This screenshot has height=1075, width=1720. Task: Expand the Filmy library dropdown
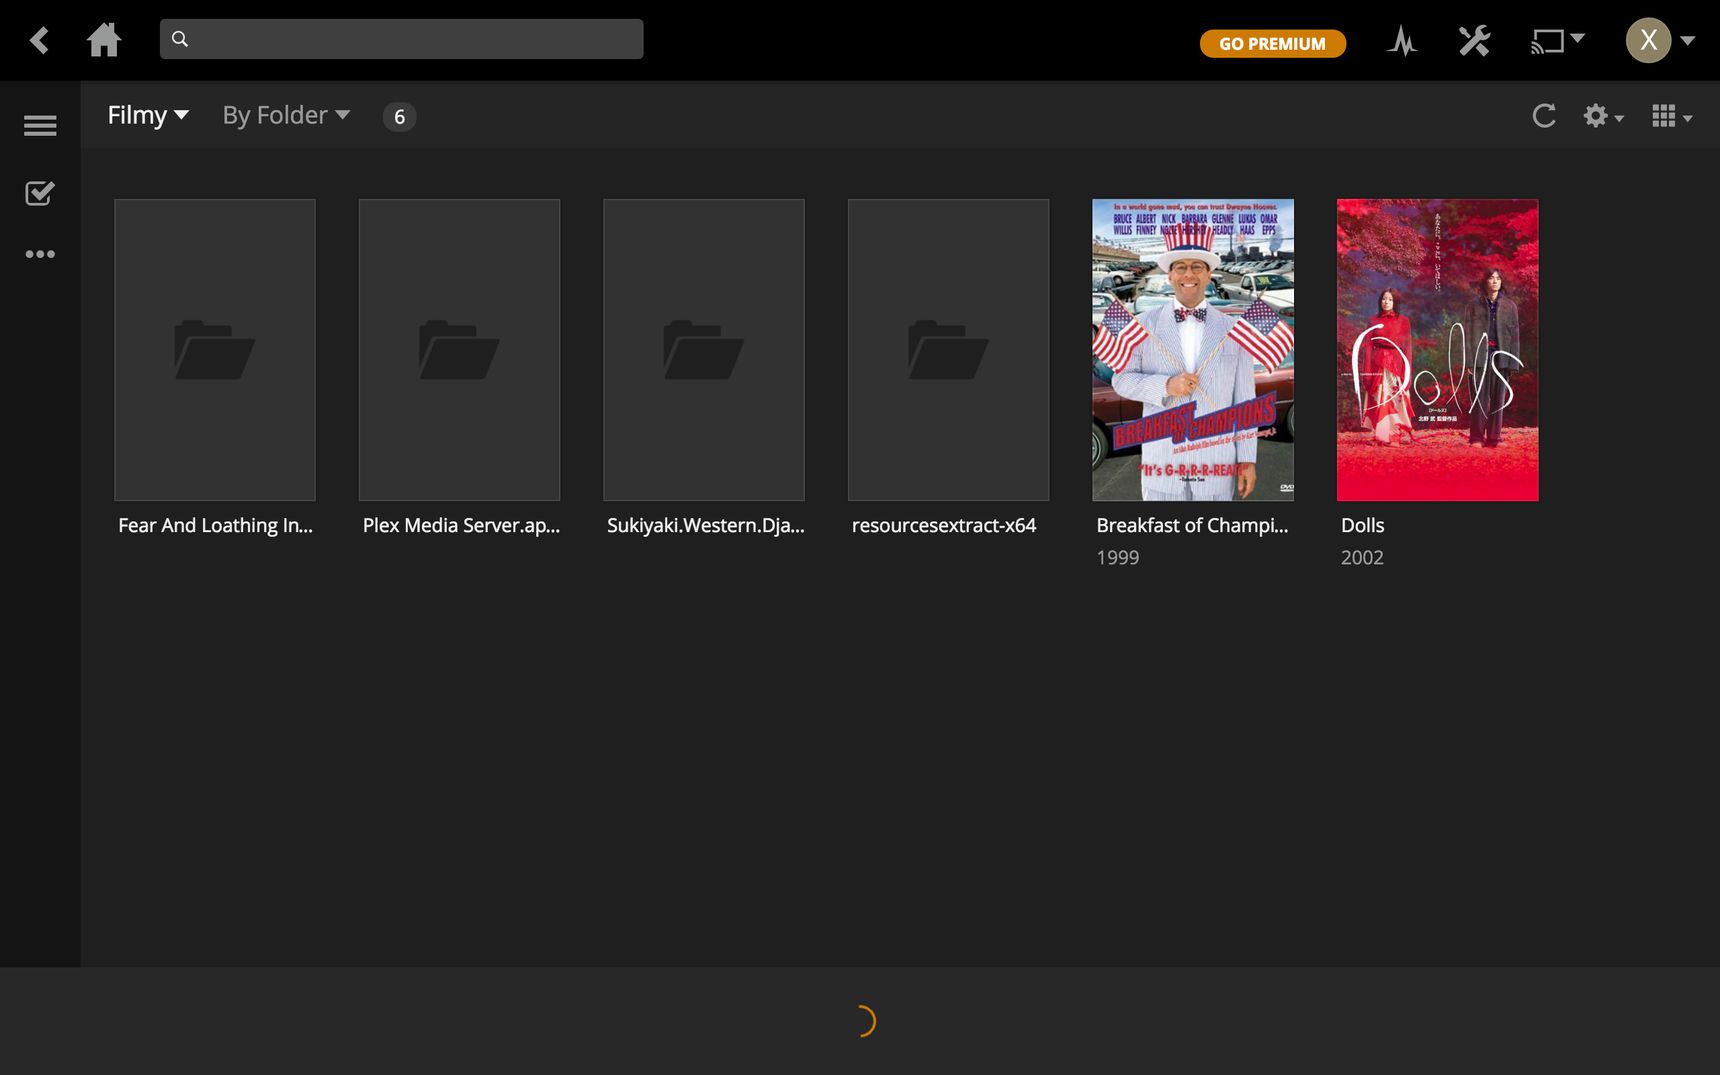148,116
